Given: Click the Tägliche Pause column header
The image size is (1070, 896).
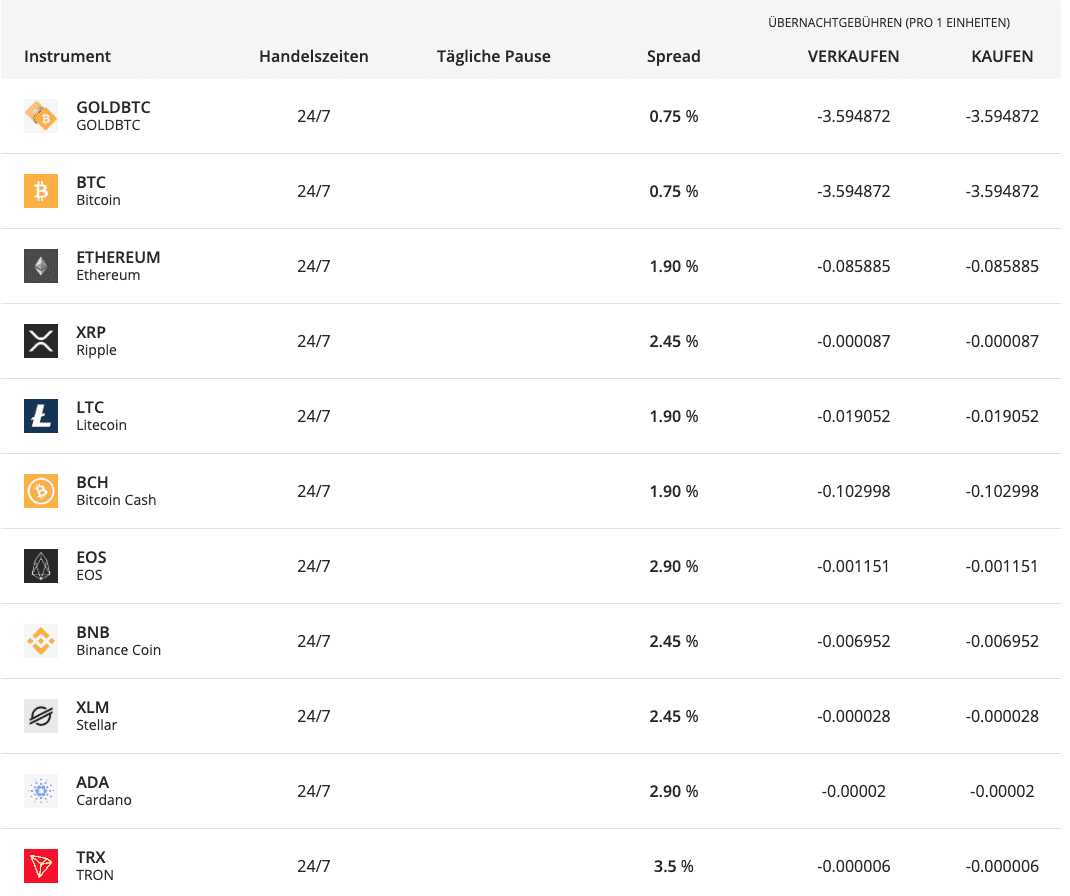Looking at the screenshot, I should (493, 57).
